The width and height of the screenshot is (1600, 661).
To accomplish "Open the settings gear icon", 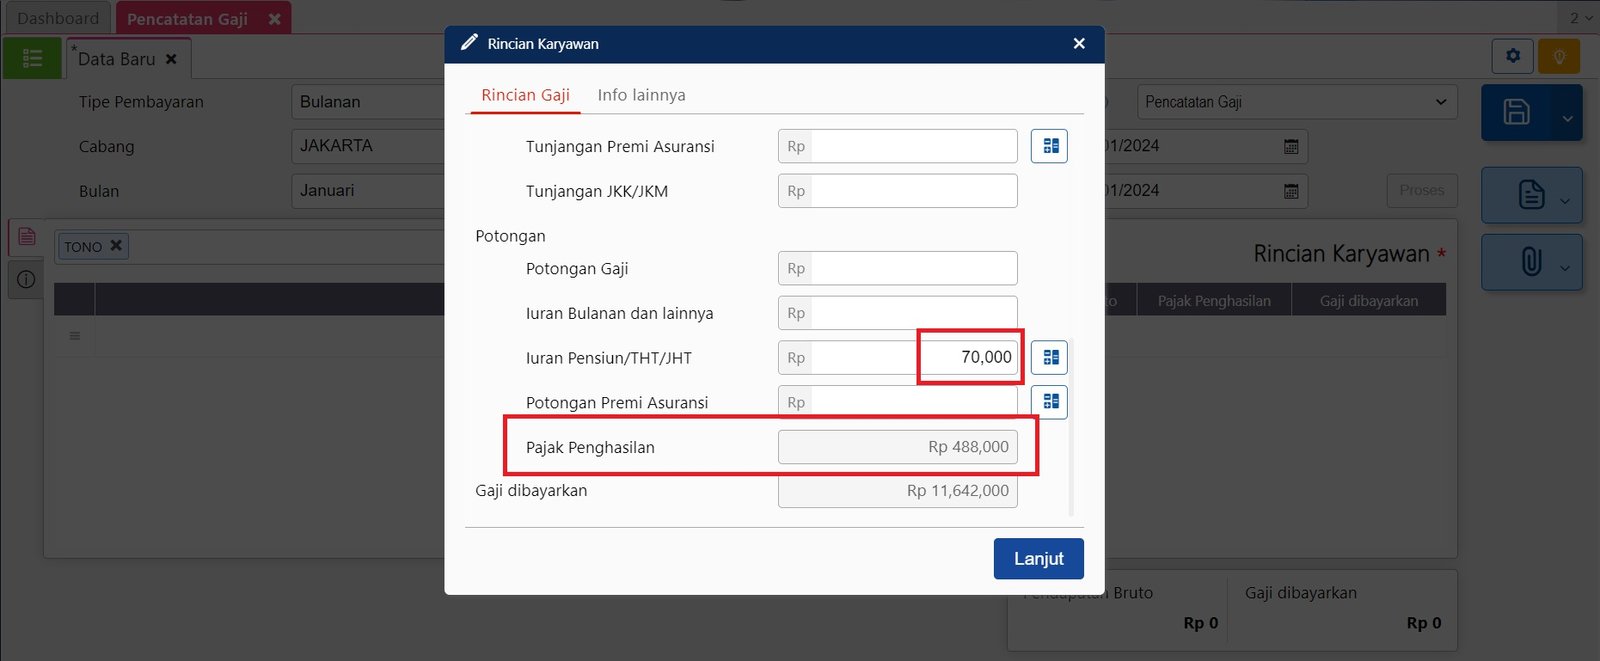I will 1512,56.
